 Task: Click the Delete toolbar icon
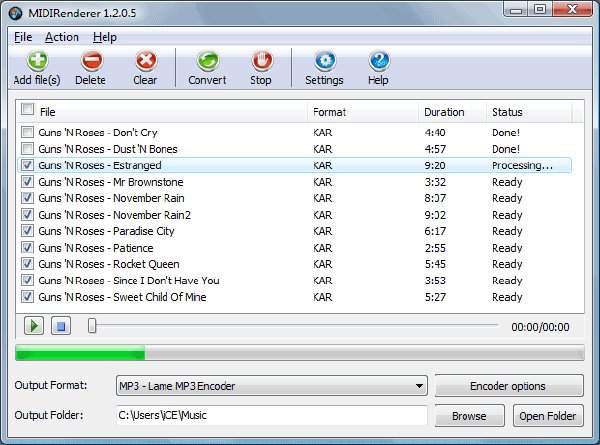(91, 61)
